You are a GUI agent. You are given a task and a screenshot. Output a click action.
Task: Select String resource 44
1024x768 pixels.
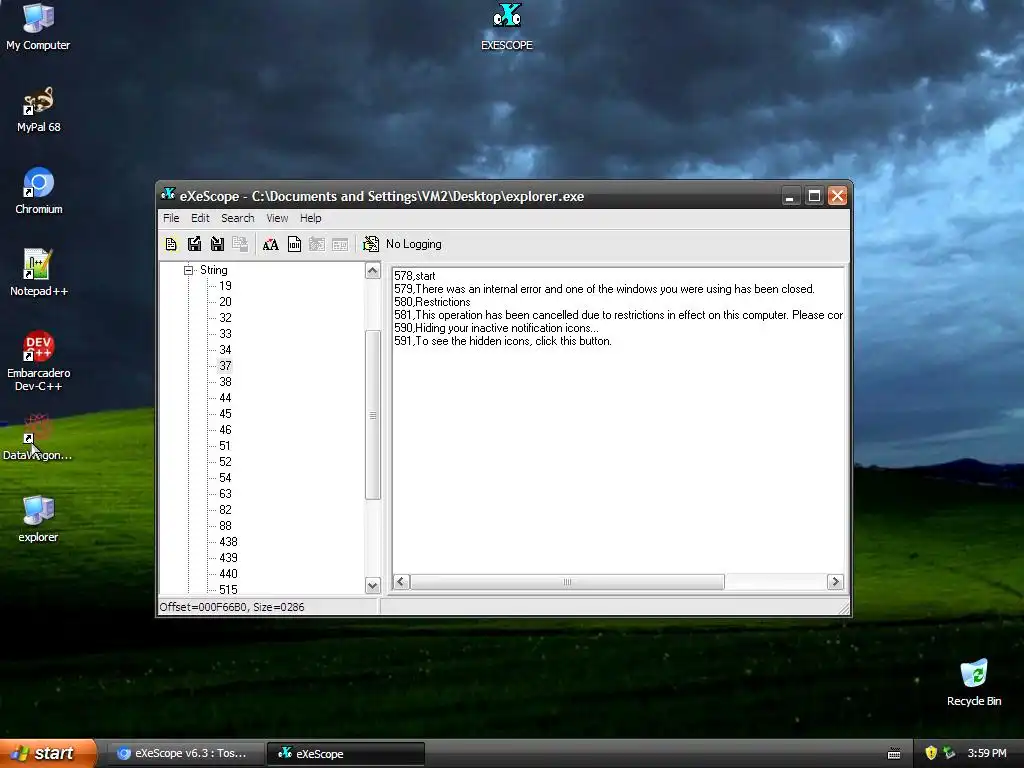click(225, 398)
